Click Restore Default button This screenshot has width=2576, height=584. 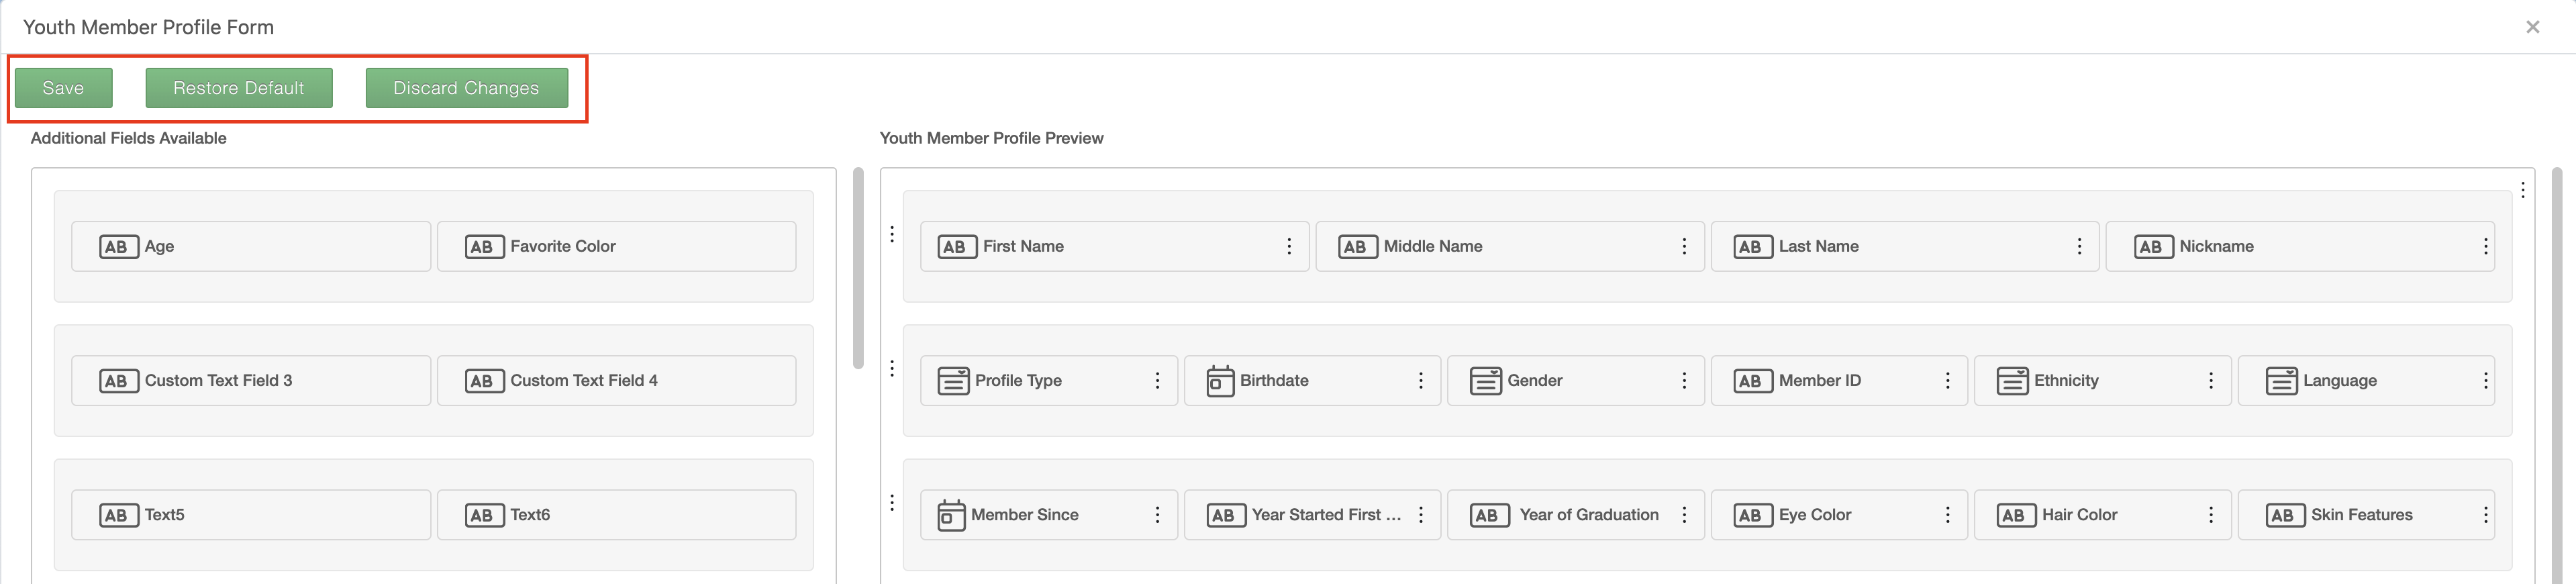(239, 88)
